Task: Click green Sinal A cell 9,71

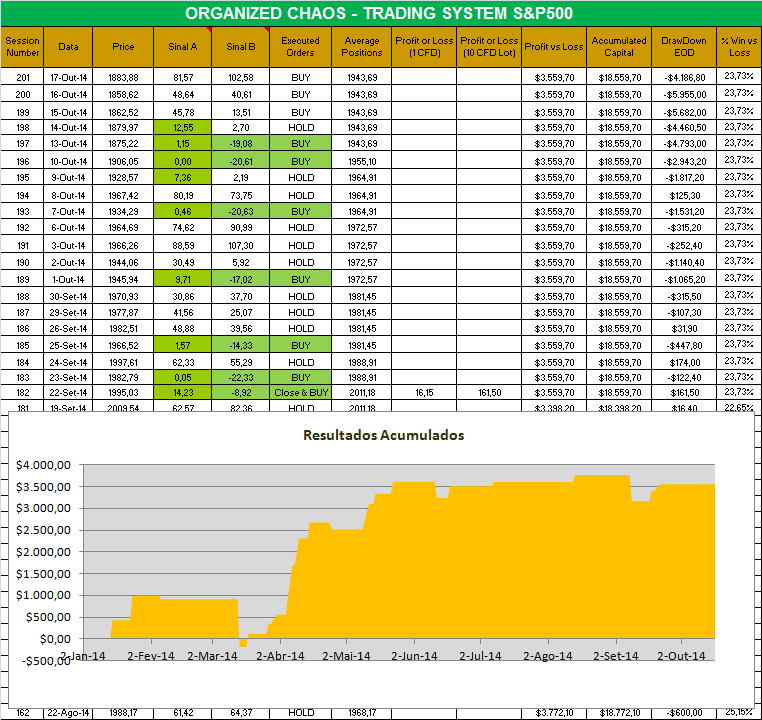Action: [183, 279]
